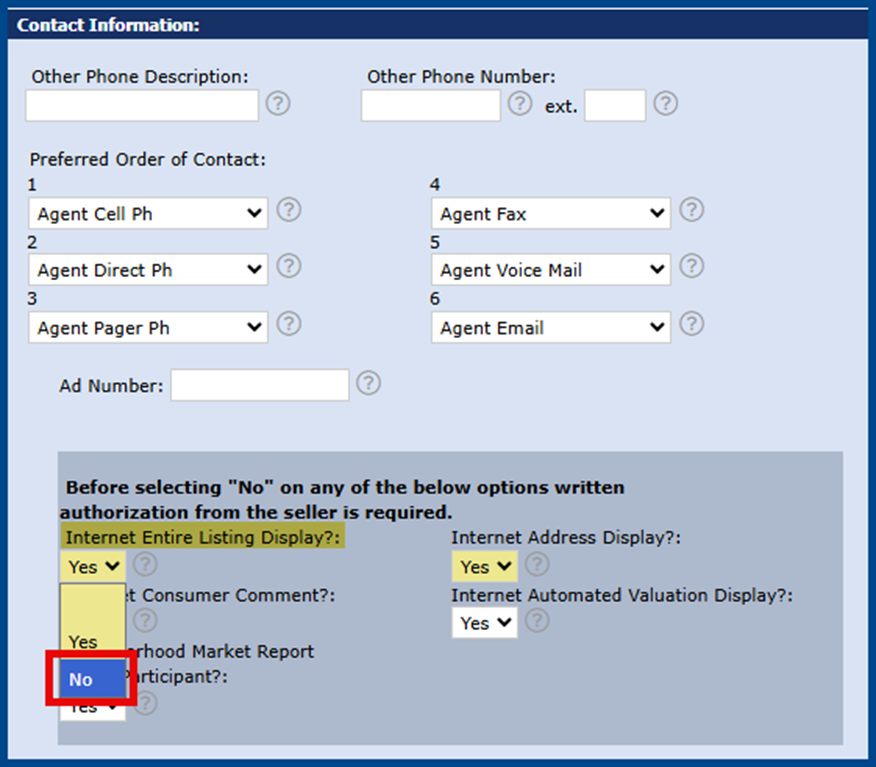The width and height of the screenshot is (876, 767).
Task: Open help icon next to Other Phone Number
Action: click(520, 104)
